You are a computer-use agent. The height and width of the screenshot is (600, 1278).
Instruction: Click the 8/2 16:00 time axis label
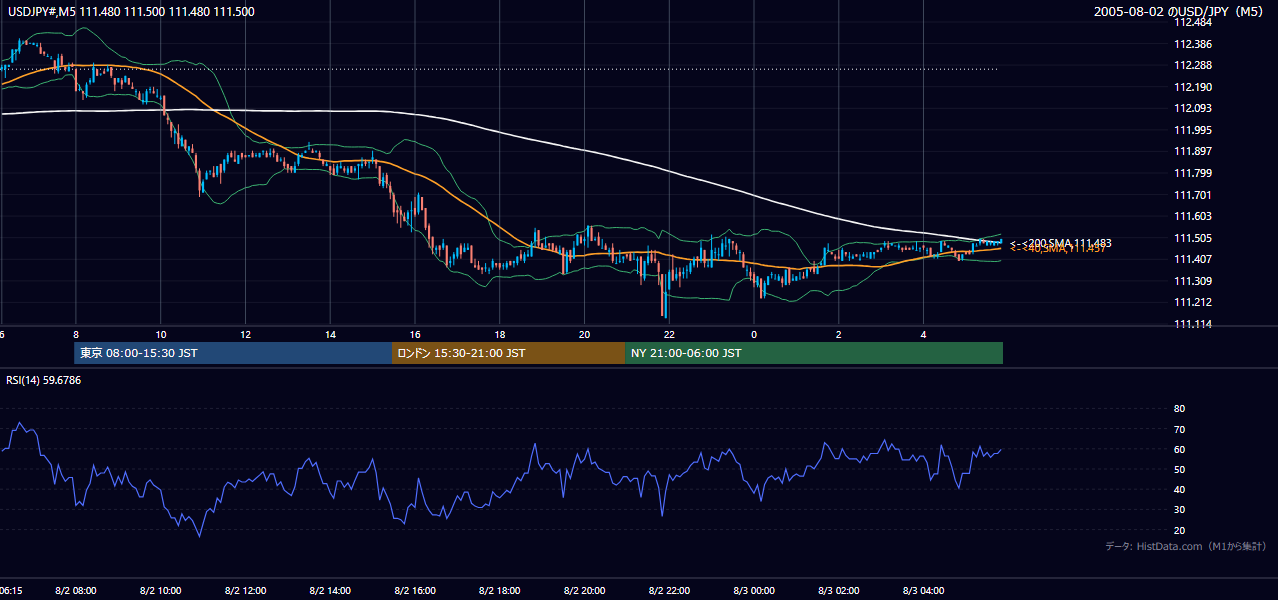coord(415,591)
